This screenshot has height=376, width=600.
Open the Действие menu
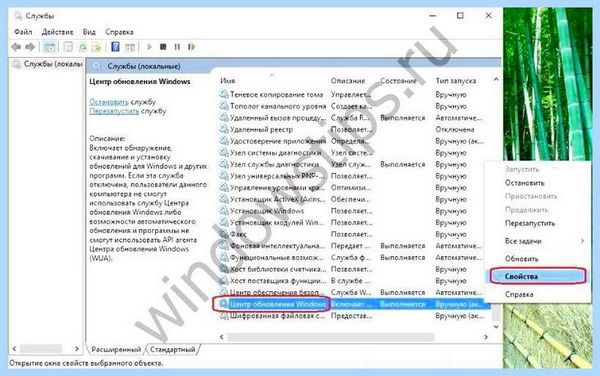[57, 32]
